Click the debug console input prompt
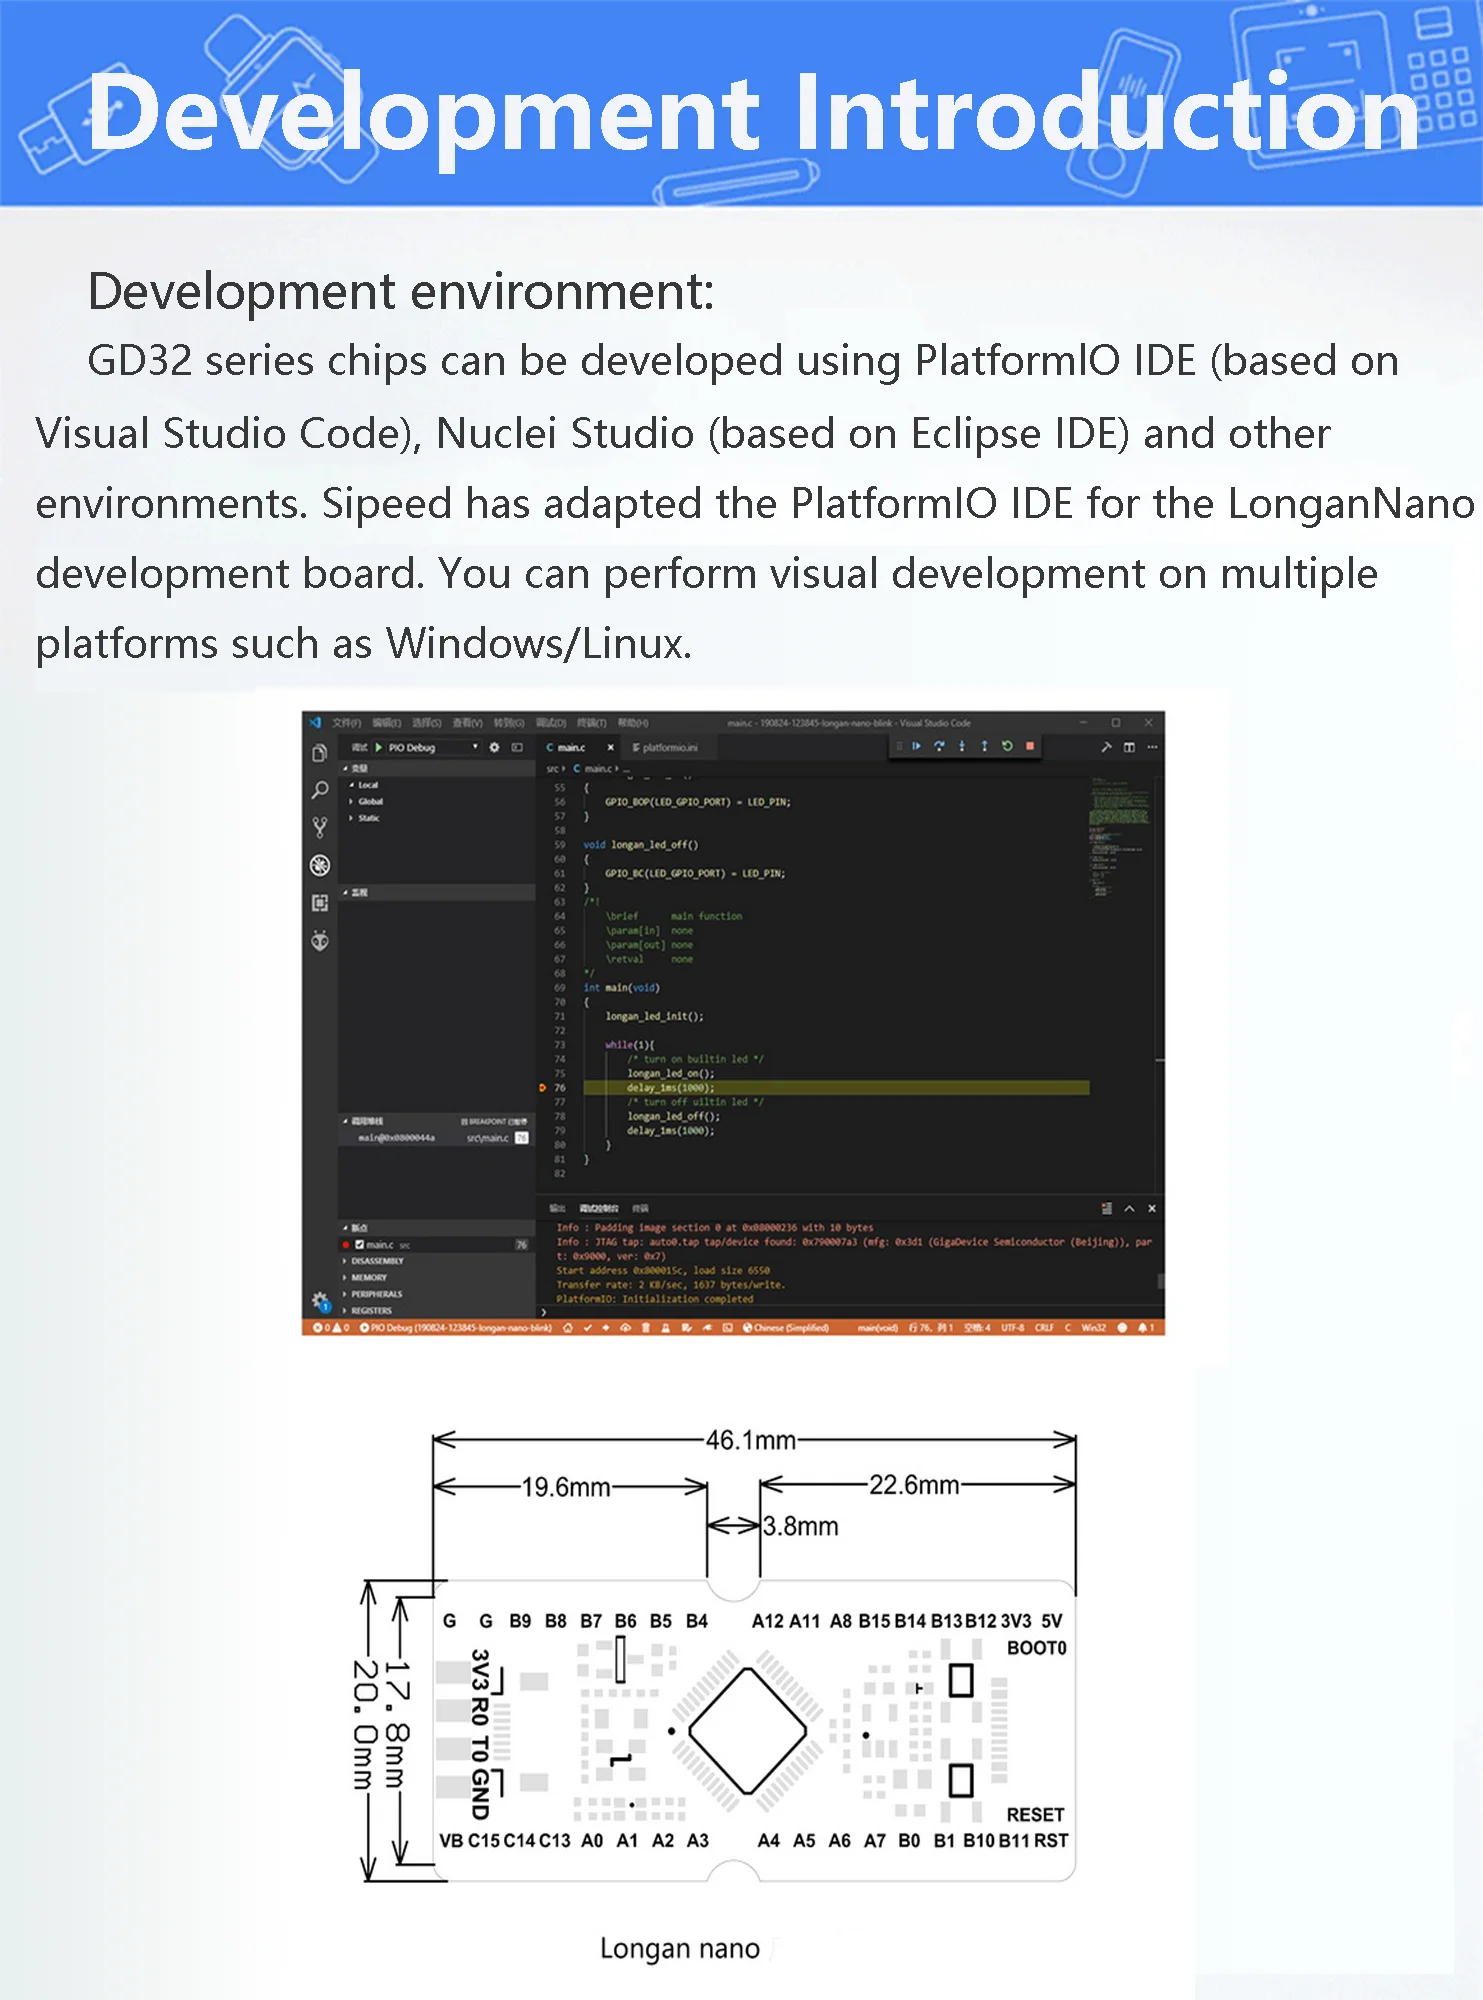 848,1311
